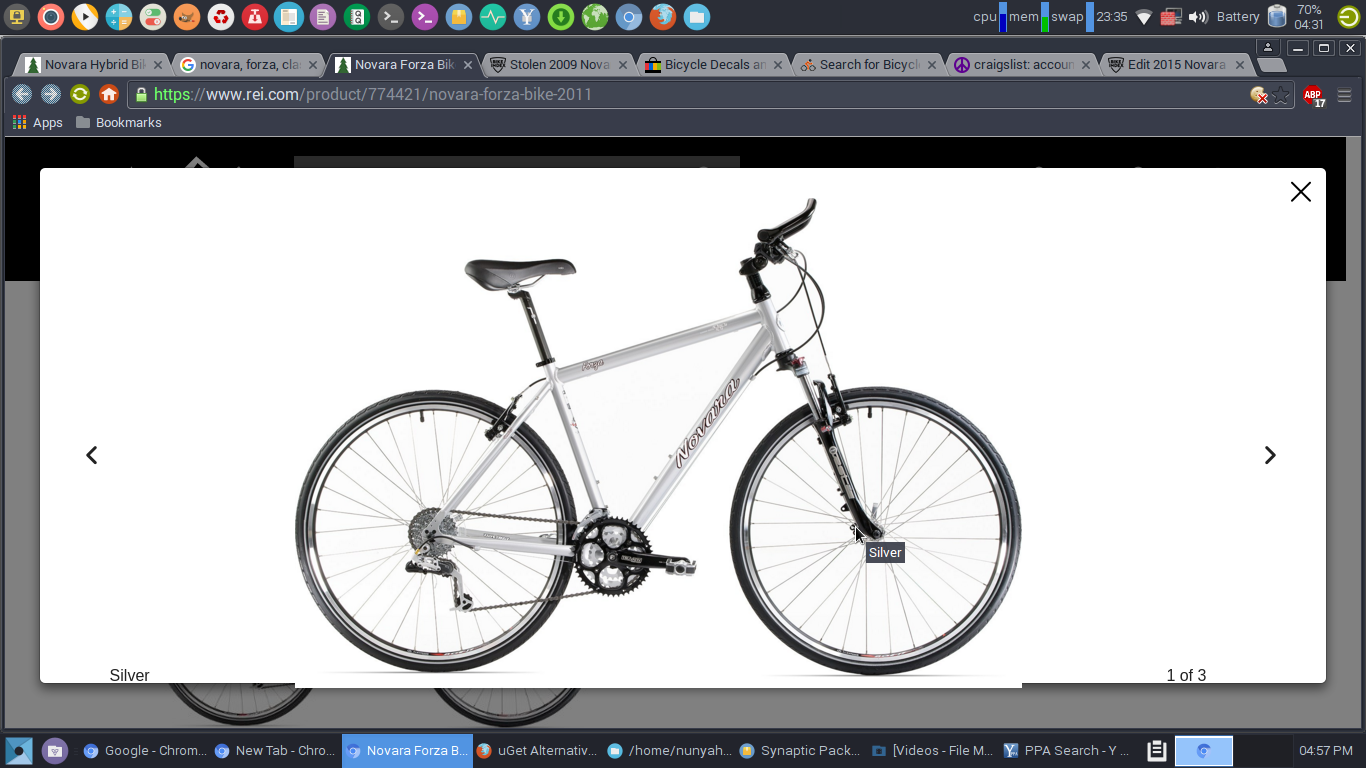Close the image lightbox with the X

tap(1300, 192)
